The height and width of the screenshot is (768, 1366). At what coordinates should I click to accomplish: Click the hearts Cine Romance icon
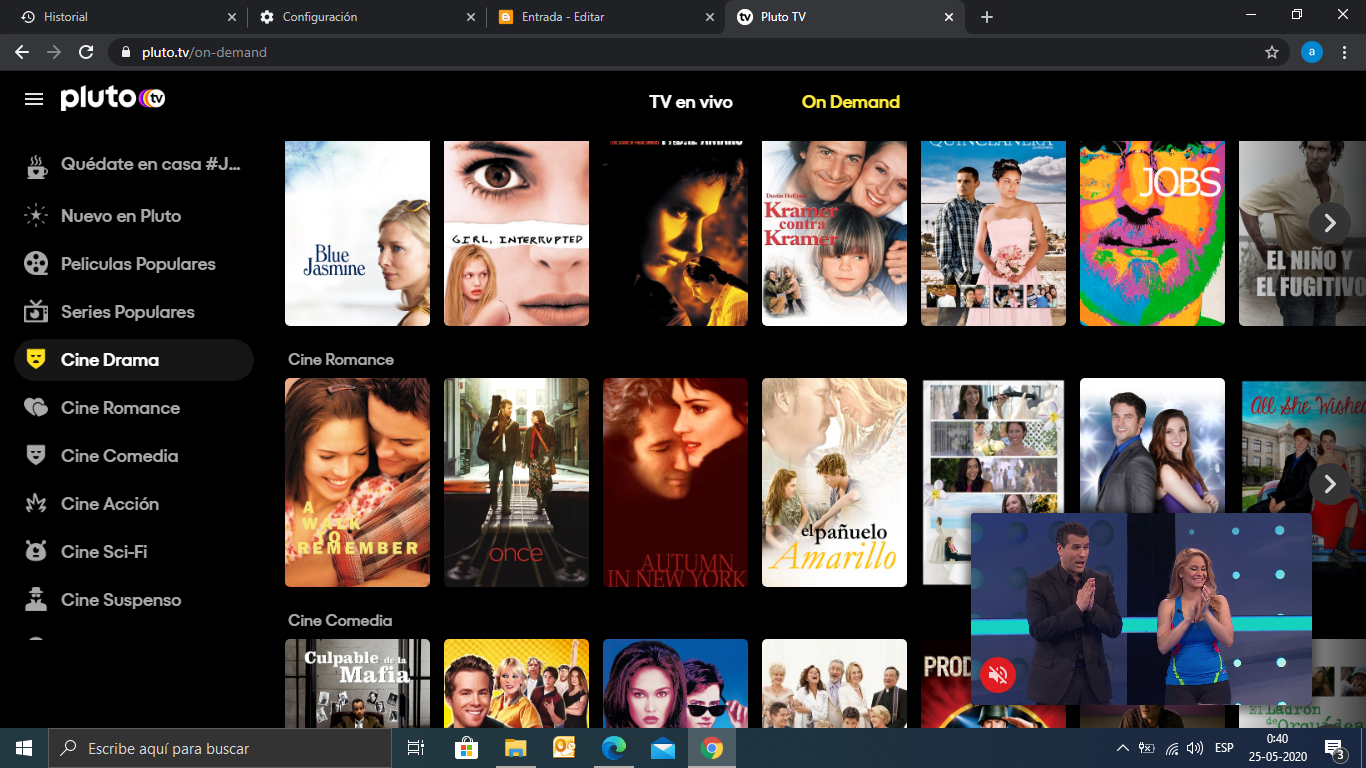point(36,408)
